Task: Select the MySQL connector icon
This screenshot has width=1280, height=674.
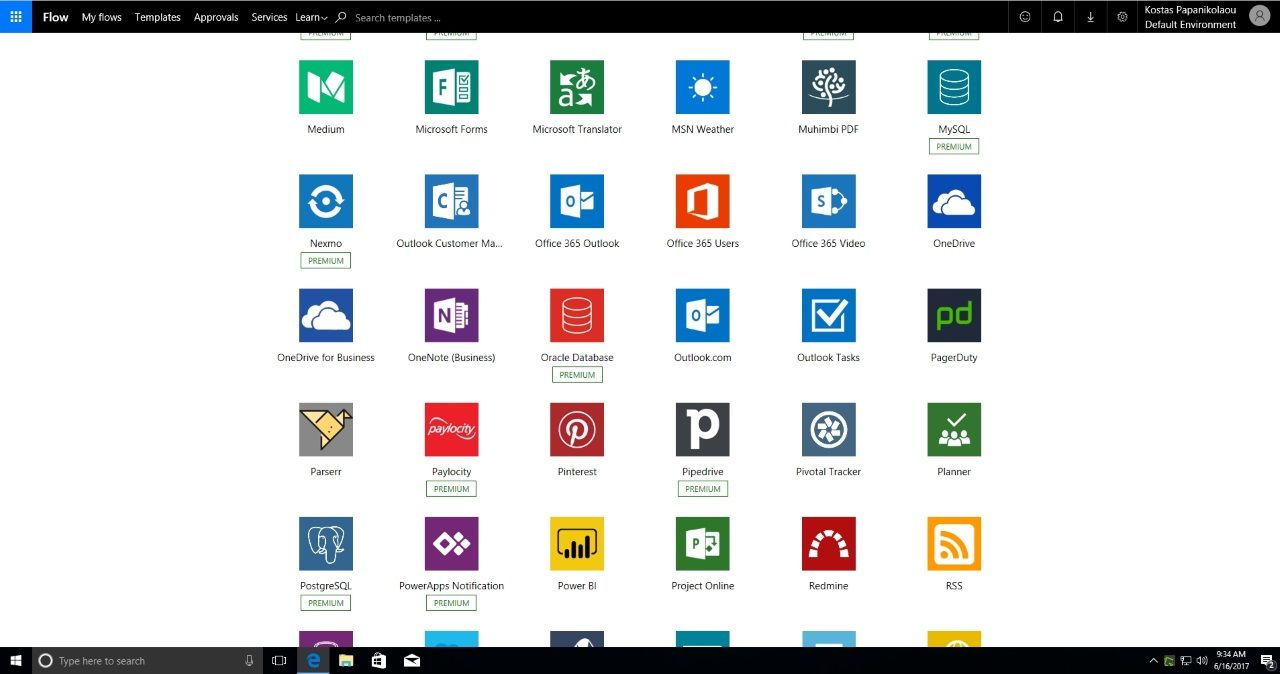Action: [954, 87]
